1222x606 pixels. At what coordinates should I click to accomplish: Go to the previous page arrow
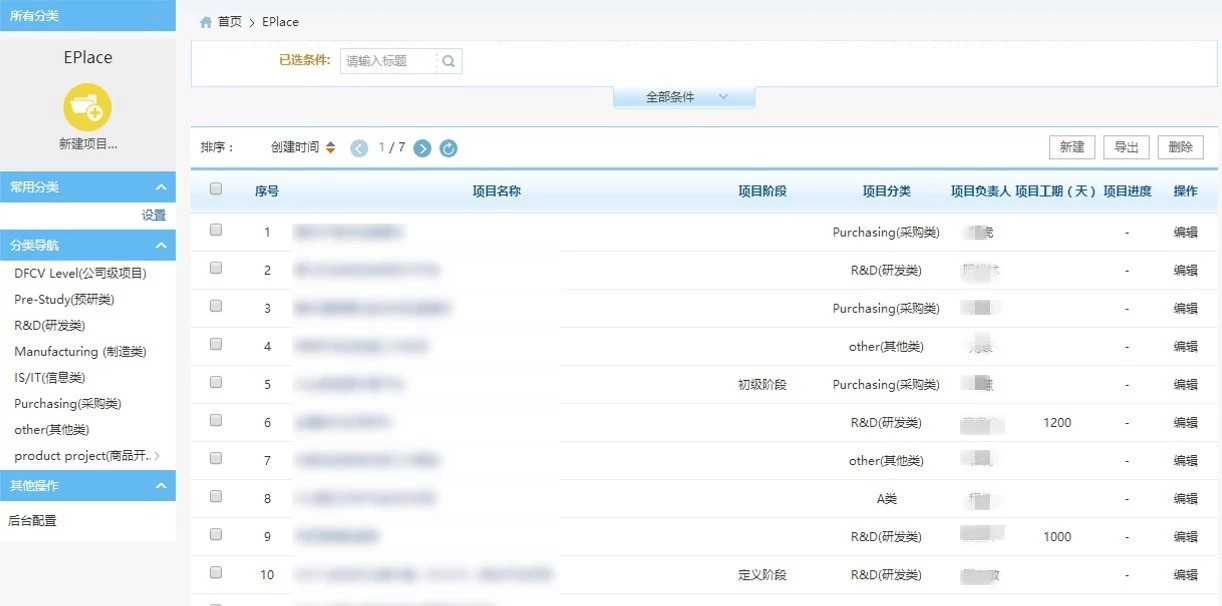pos(359,148)
